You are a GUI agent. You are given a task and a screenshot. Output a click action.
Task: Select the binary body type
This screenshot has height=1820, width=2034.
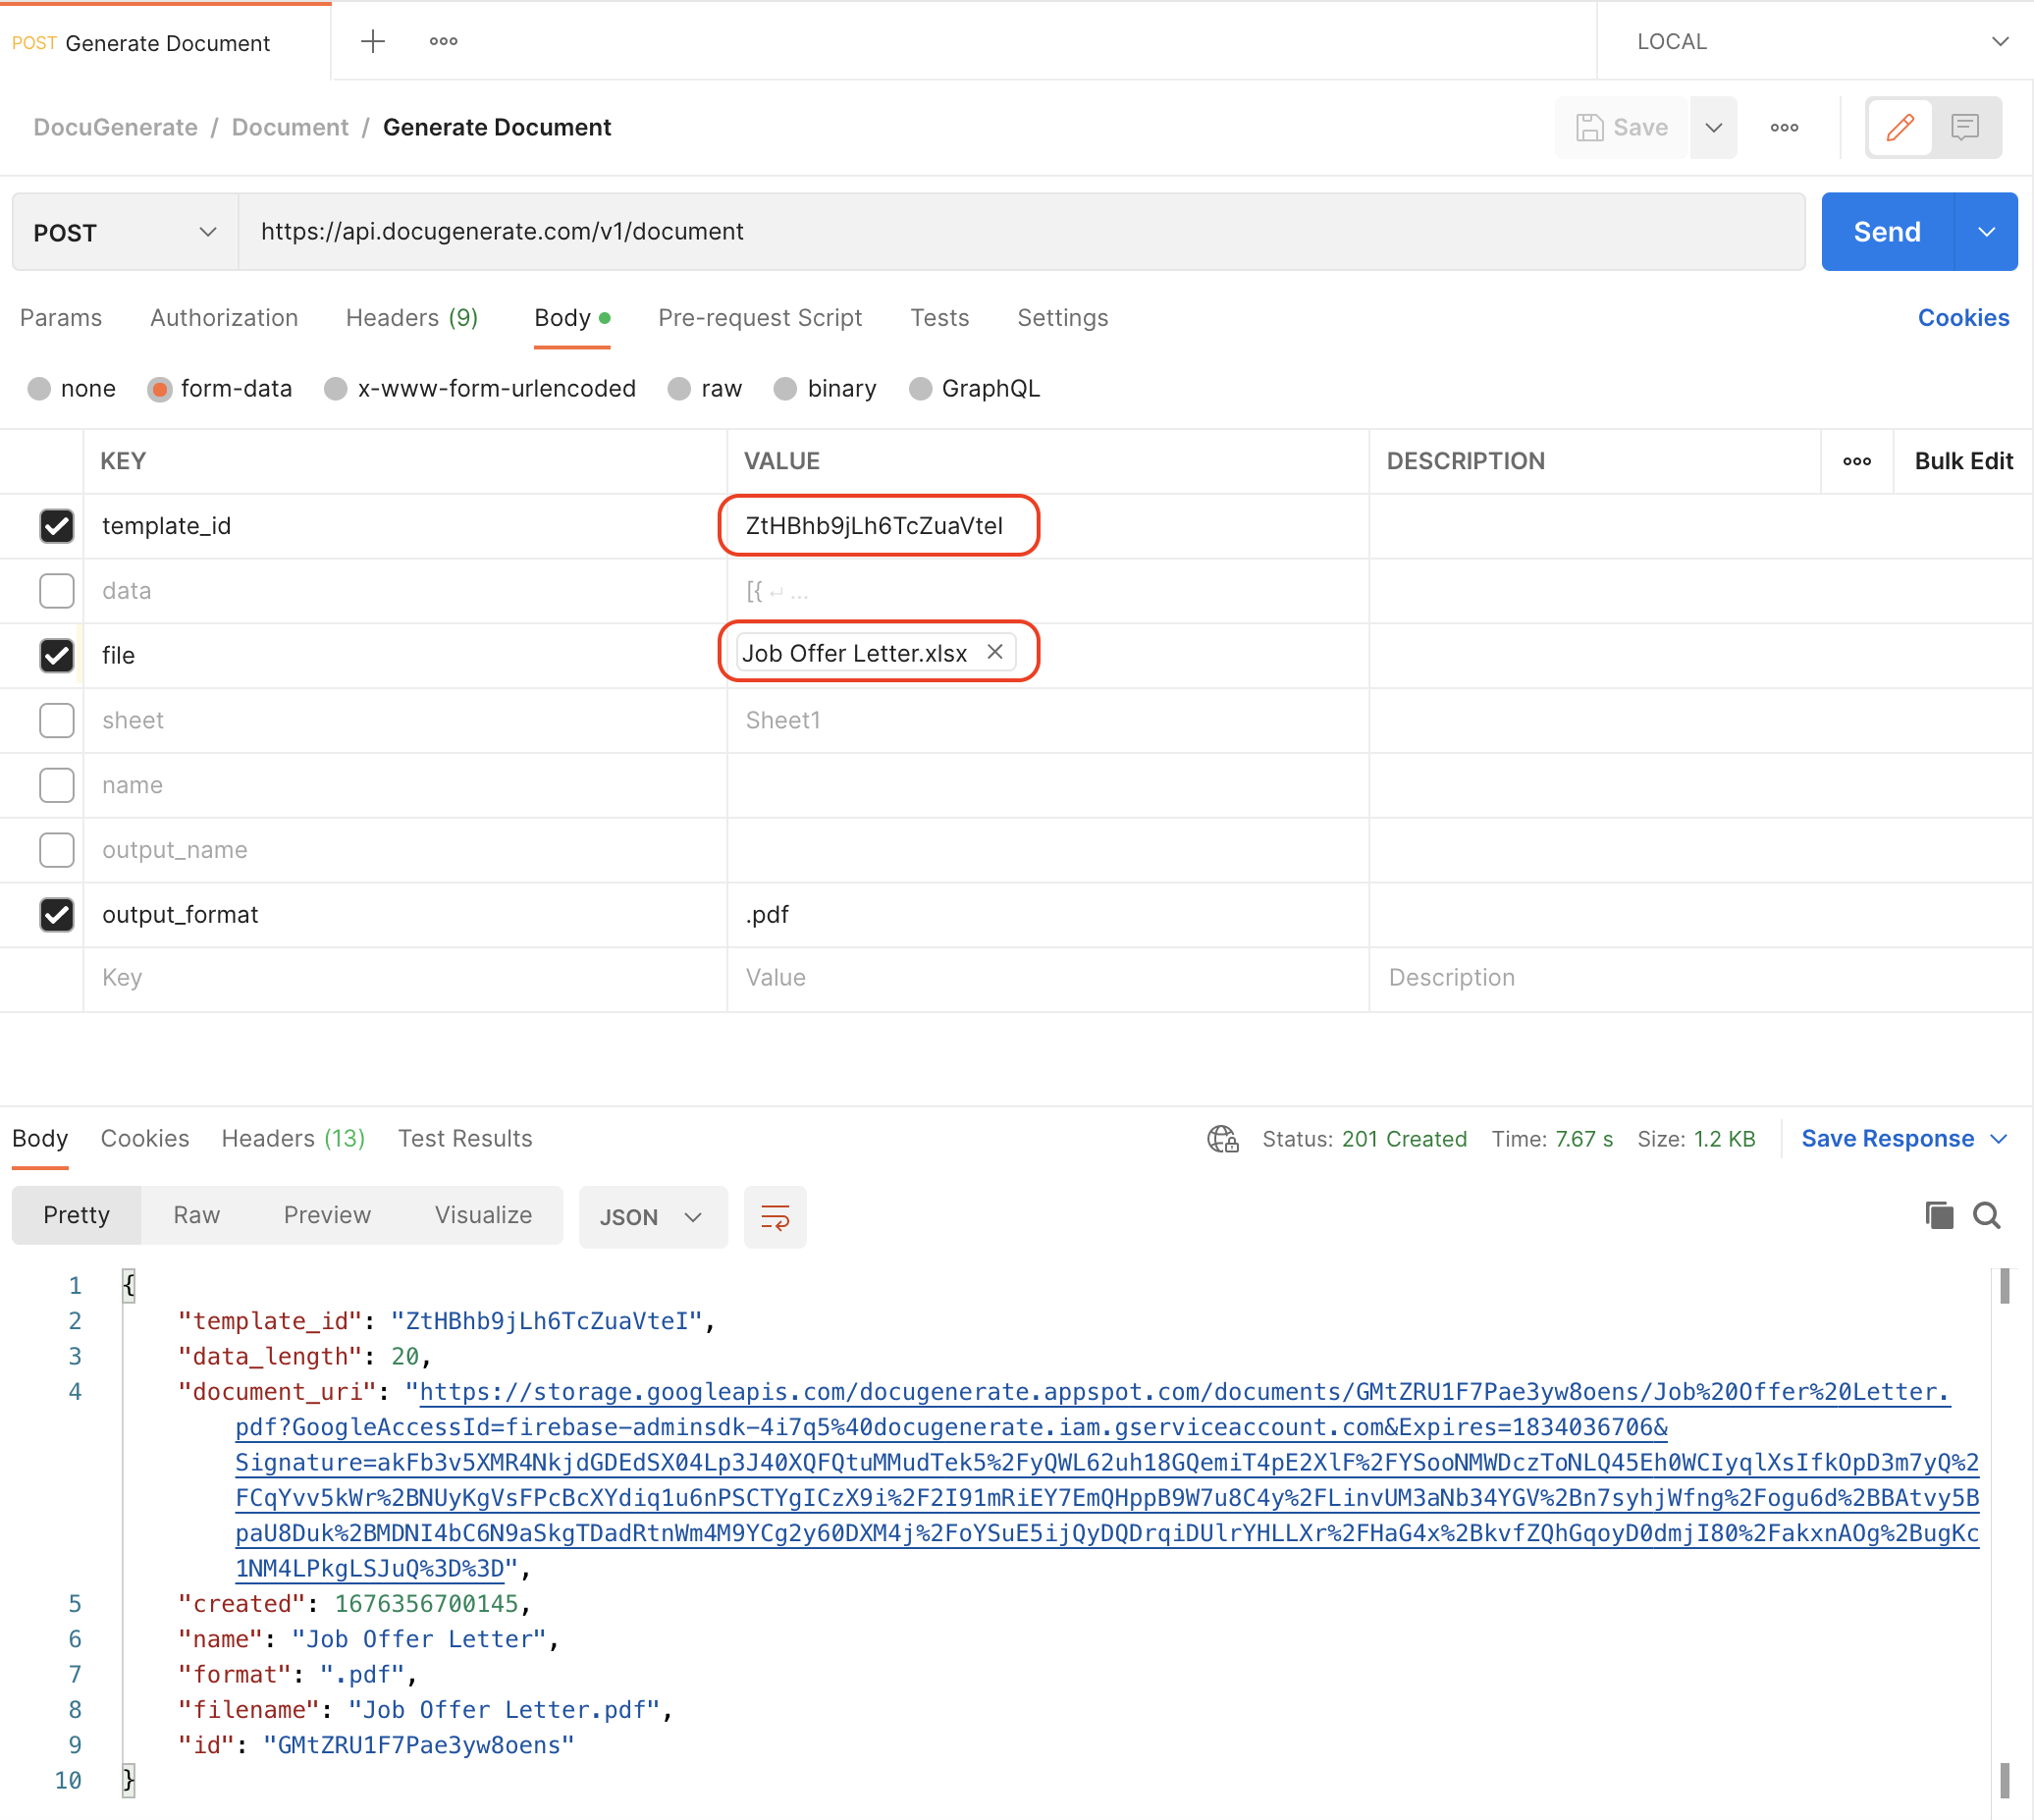[x=785, y=388]
